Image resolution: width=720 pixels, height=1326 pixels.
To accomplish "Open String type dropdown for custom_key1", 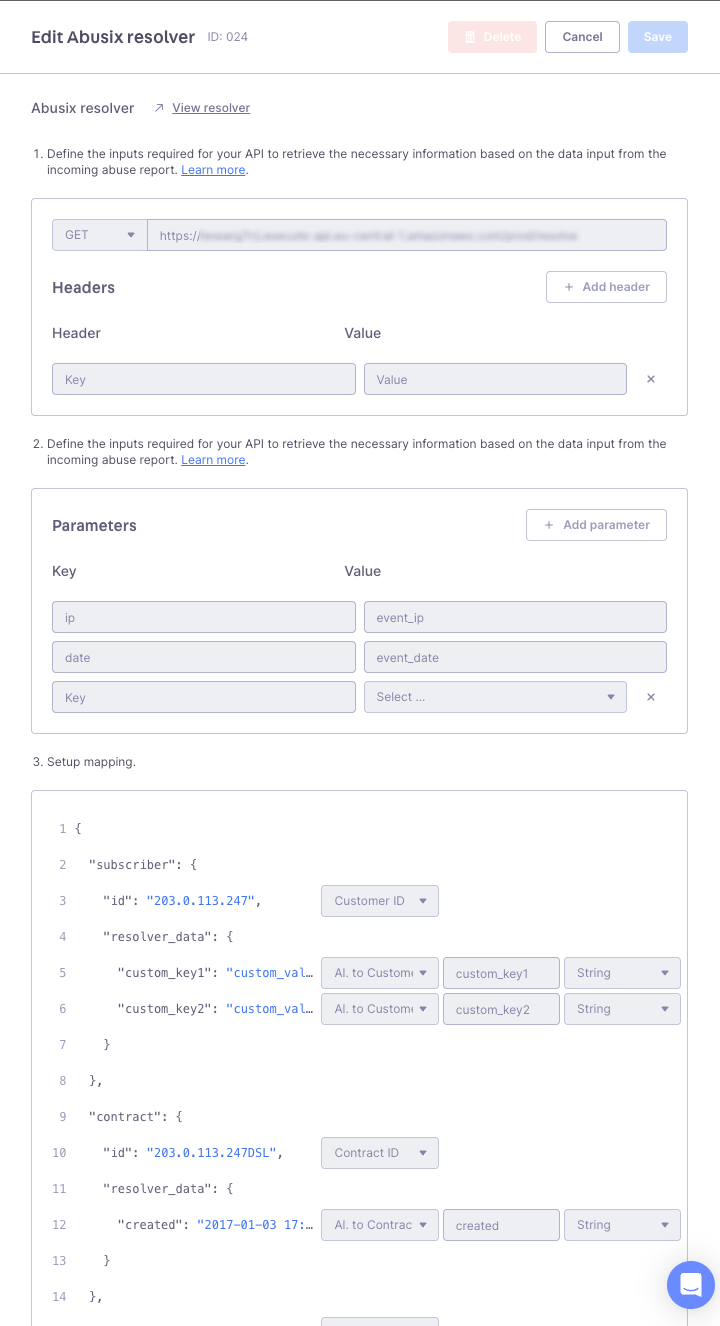I will click(x=622, y=973).
